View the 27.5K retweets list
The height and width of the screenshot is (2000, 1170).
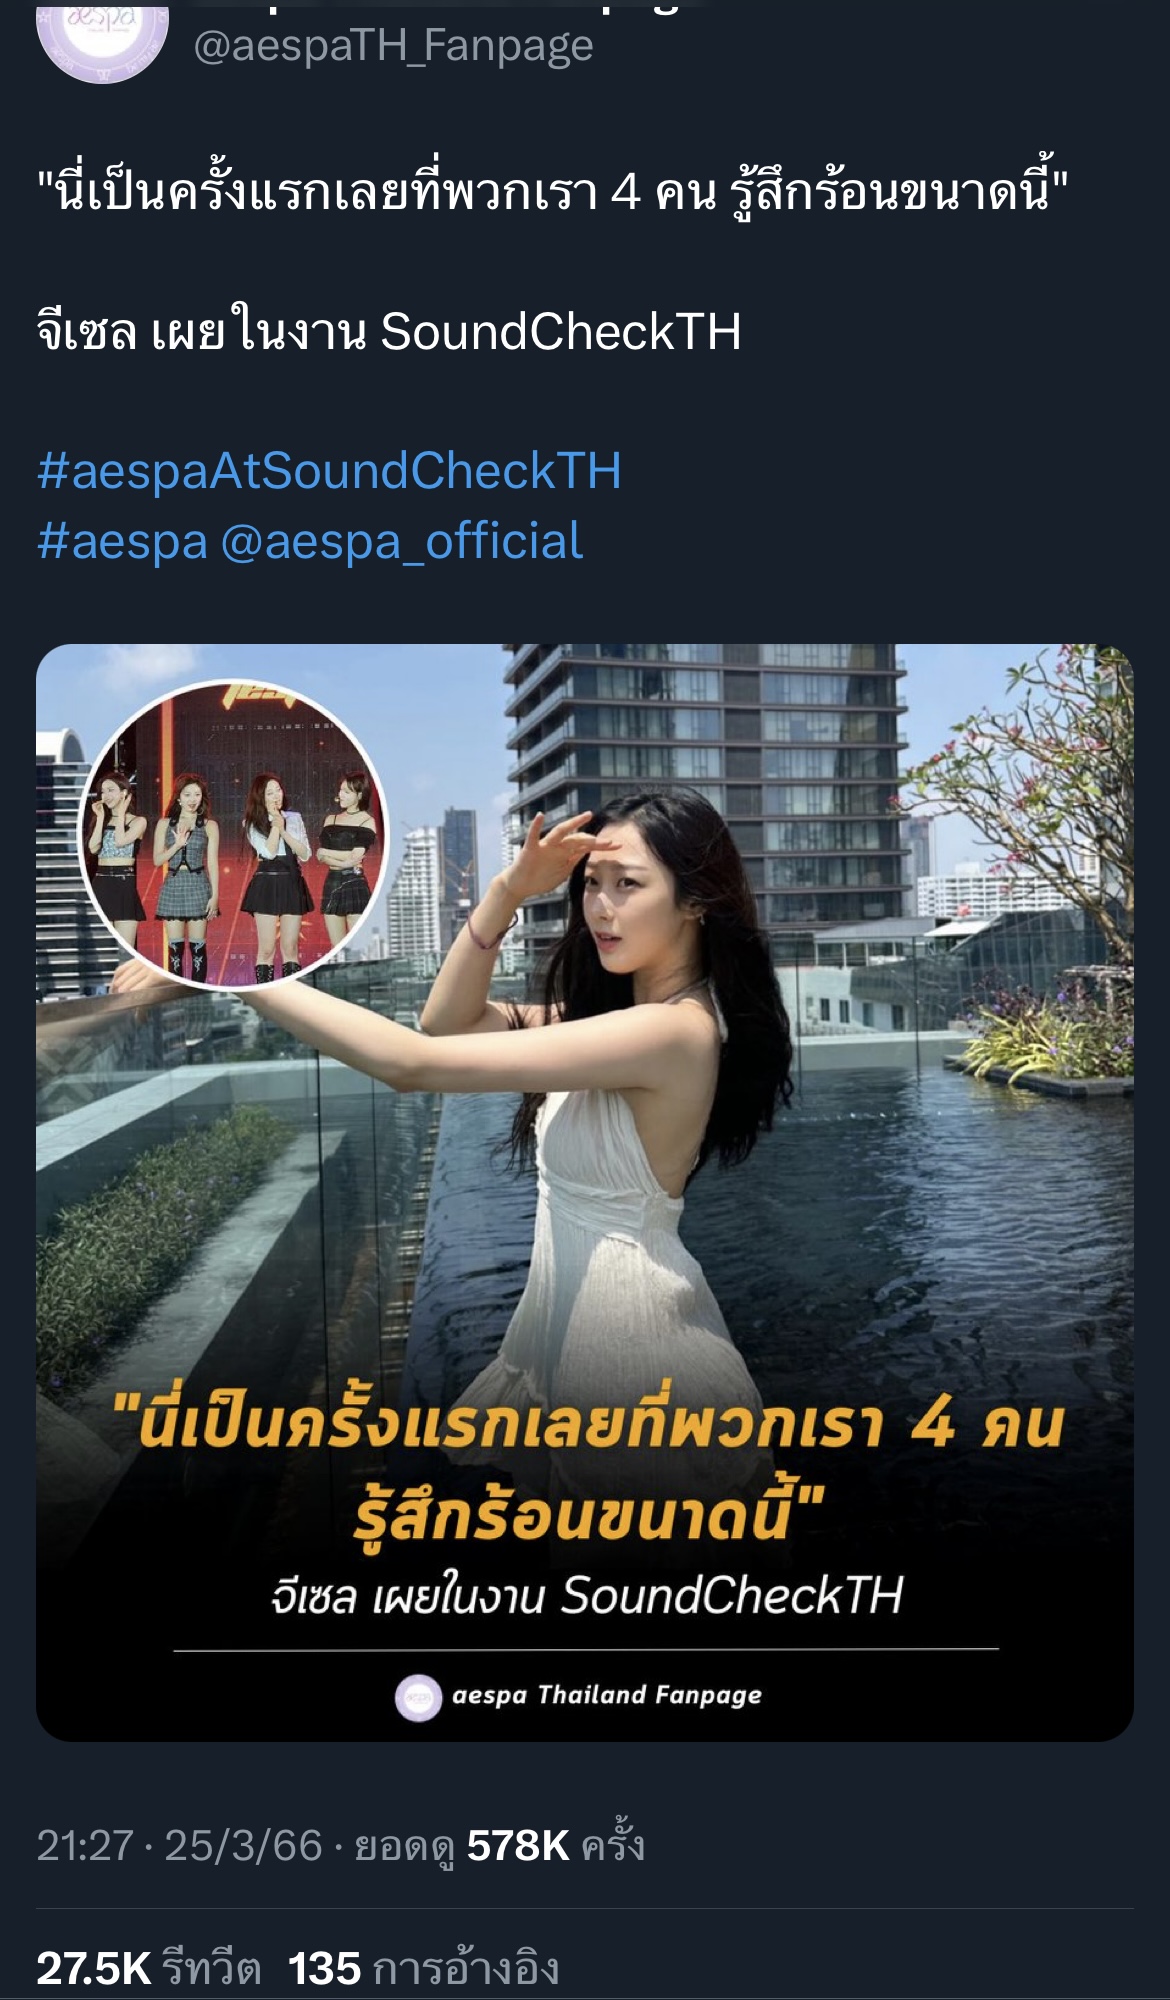tap(149, 1968)
